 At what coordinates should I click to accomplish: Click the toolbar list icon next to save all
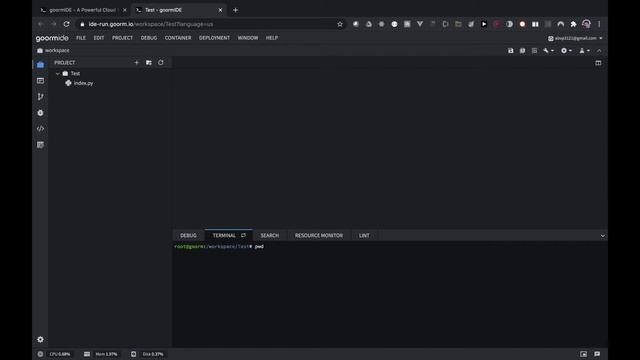[534, 51]
